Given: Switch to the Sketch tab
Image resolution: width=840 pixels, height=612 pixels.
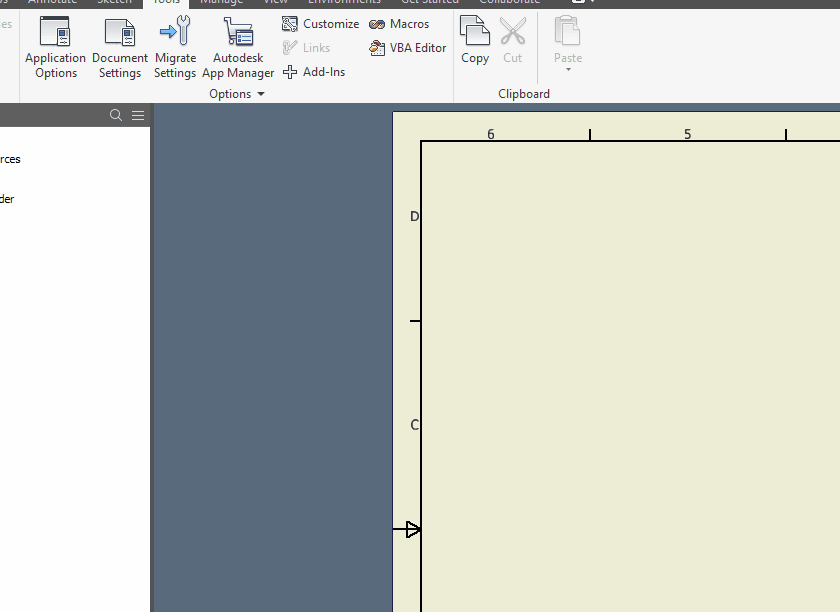Looking at the screenshot, I should coord(114,2).
